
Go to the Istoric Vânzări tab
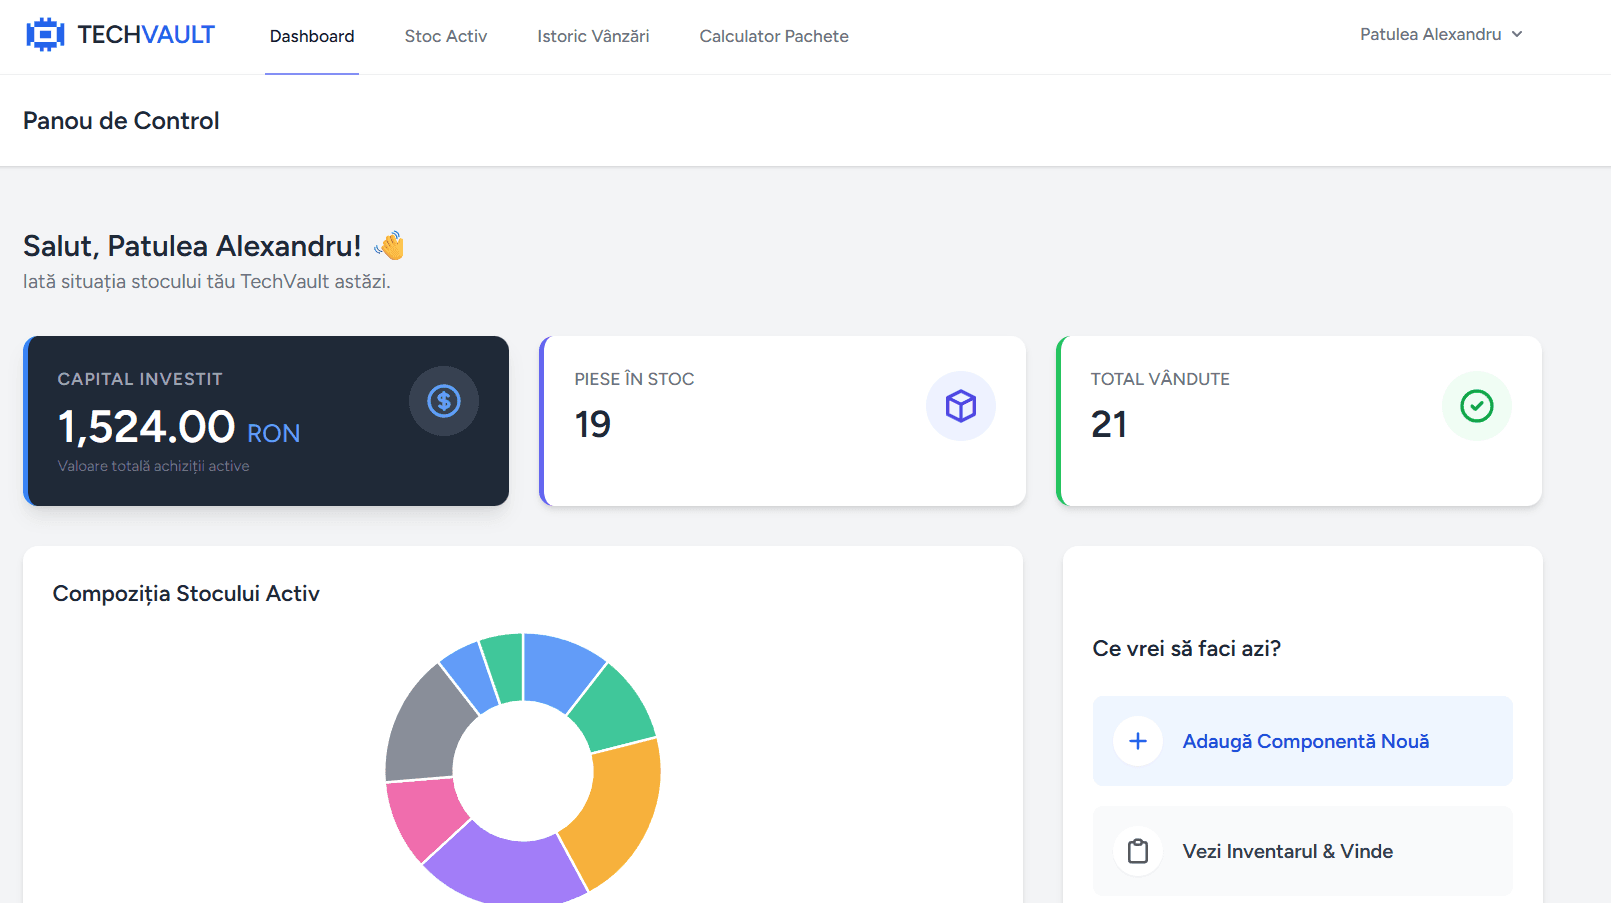coord(593,37)
